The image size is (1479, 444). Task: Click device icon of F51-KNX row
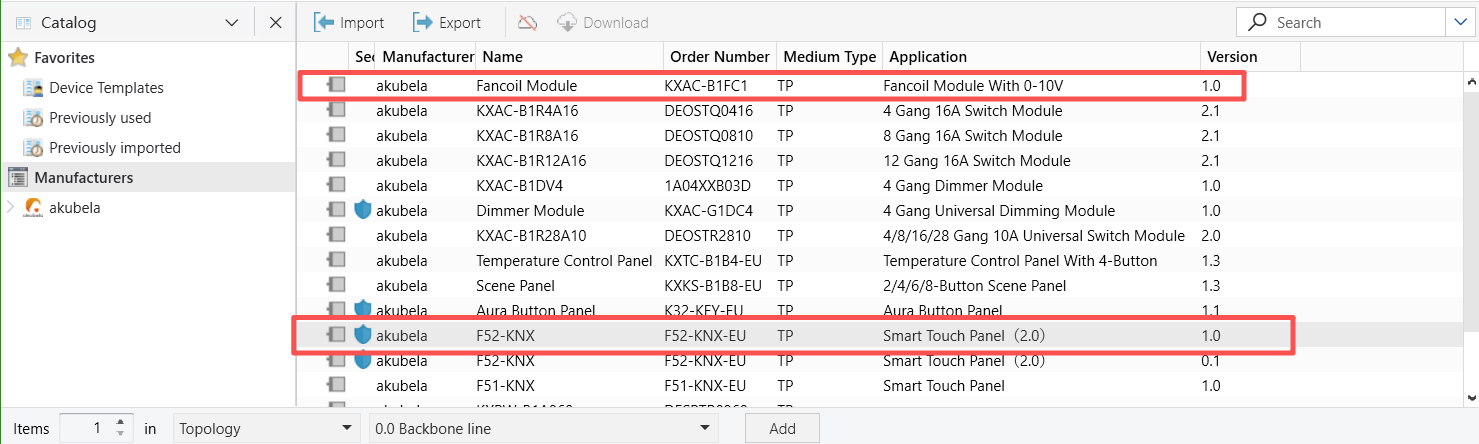(336, 385)
